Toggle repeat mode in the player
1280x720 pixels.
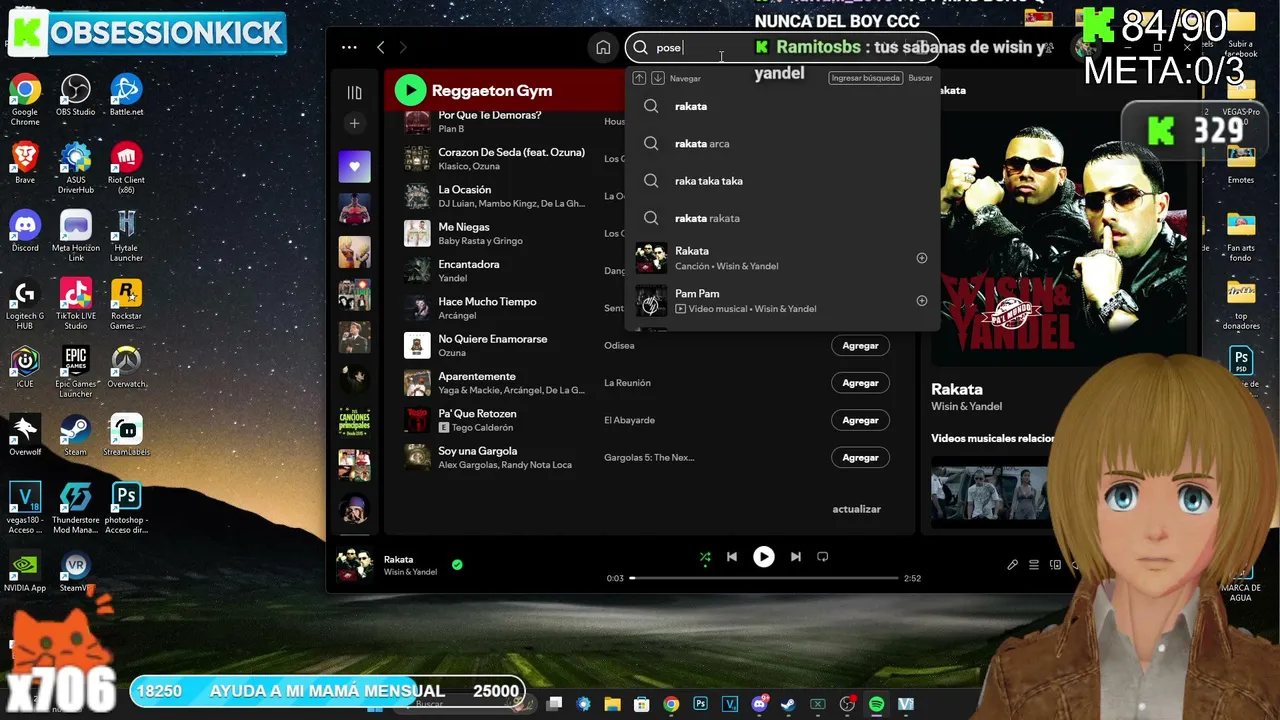tap(823, 557)
